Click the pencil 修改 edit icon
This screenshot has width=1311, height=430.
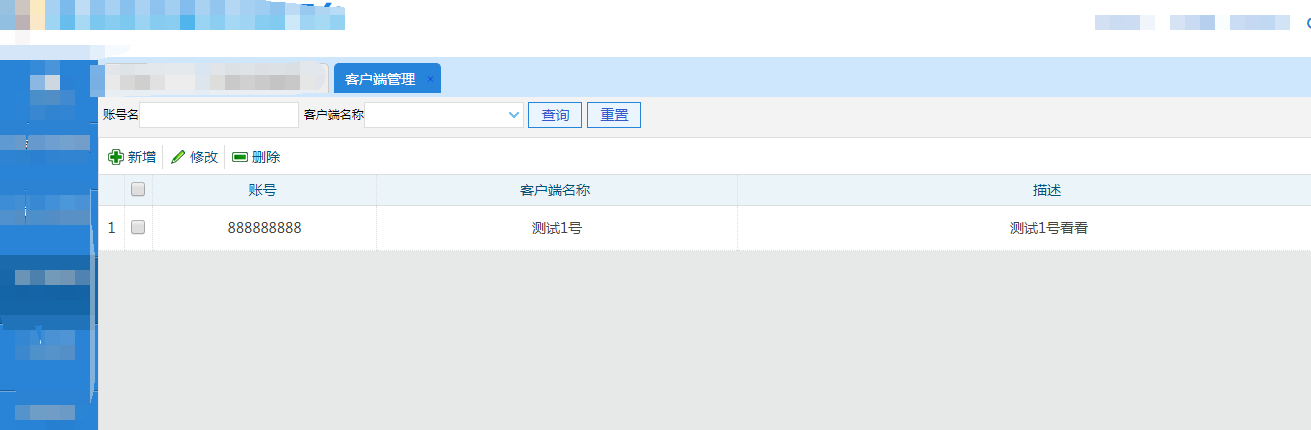tap(178, 157)
